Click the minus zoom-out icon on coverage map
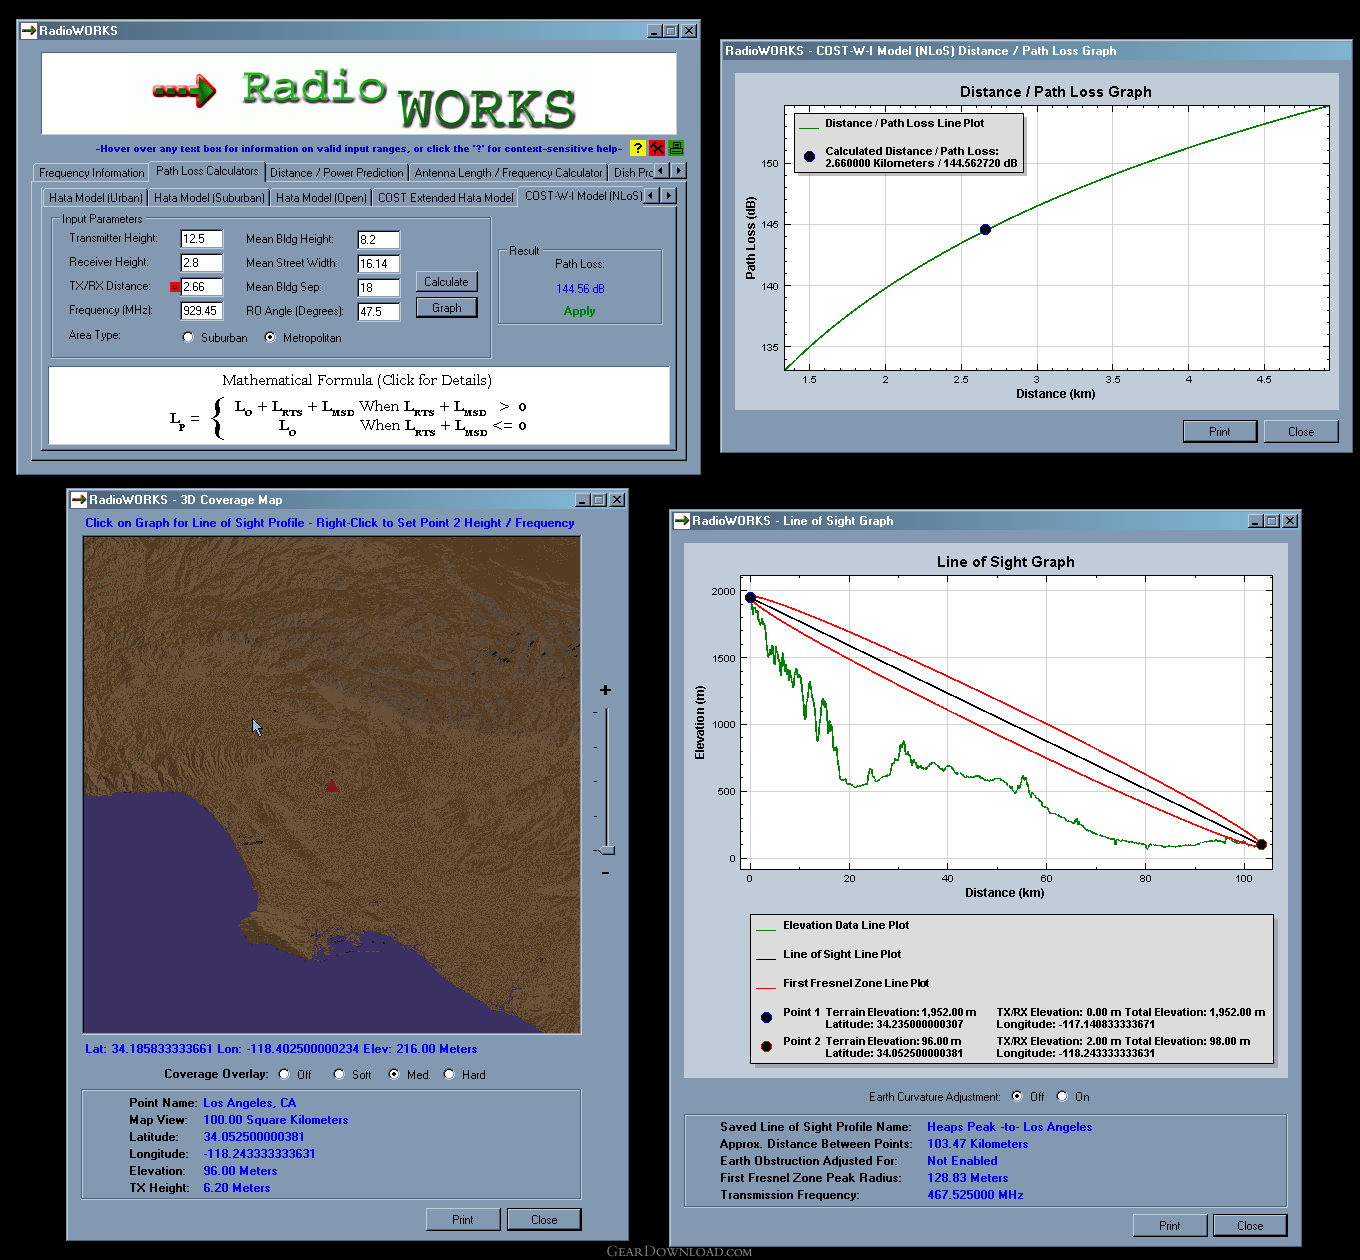The image size is (1360, 1260). 605,873
